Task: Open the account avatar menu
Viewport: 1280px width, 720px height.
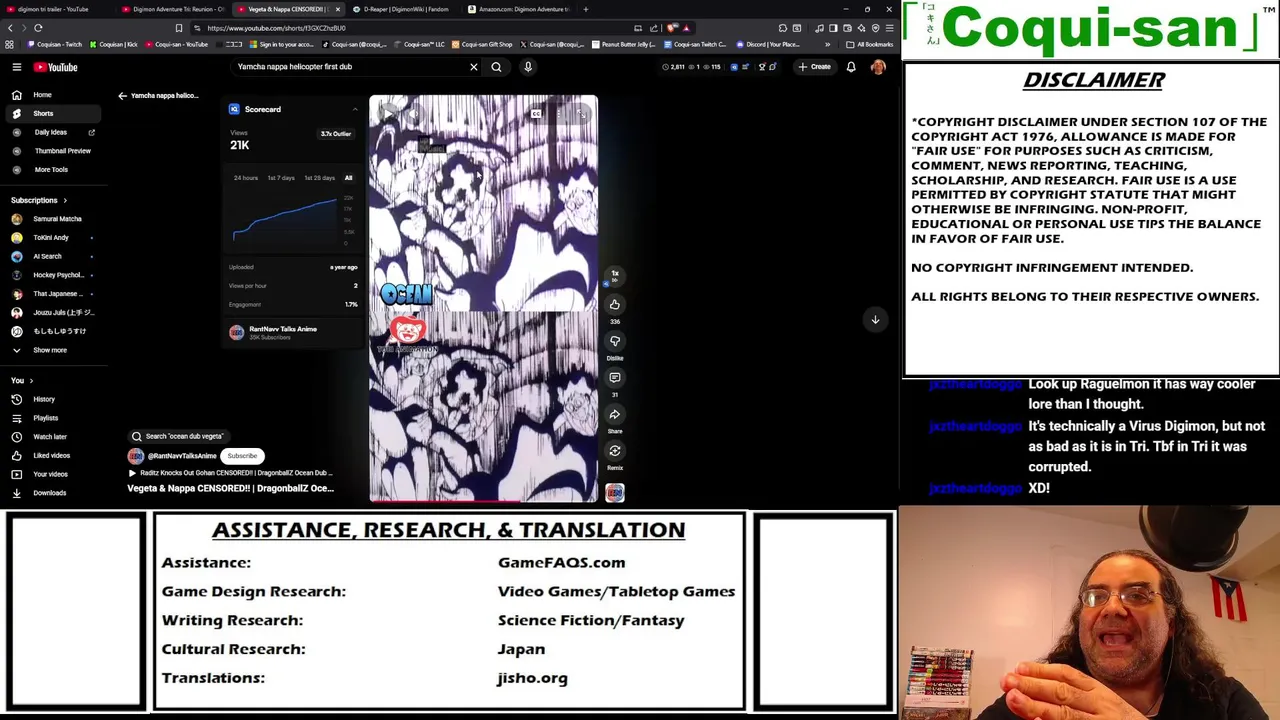Action: click(878, 67)
